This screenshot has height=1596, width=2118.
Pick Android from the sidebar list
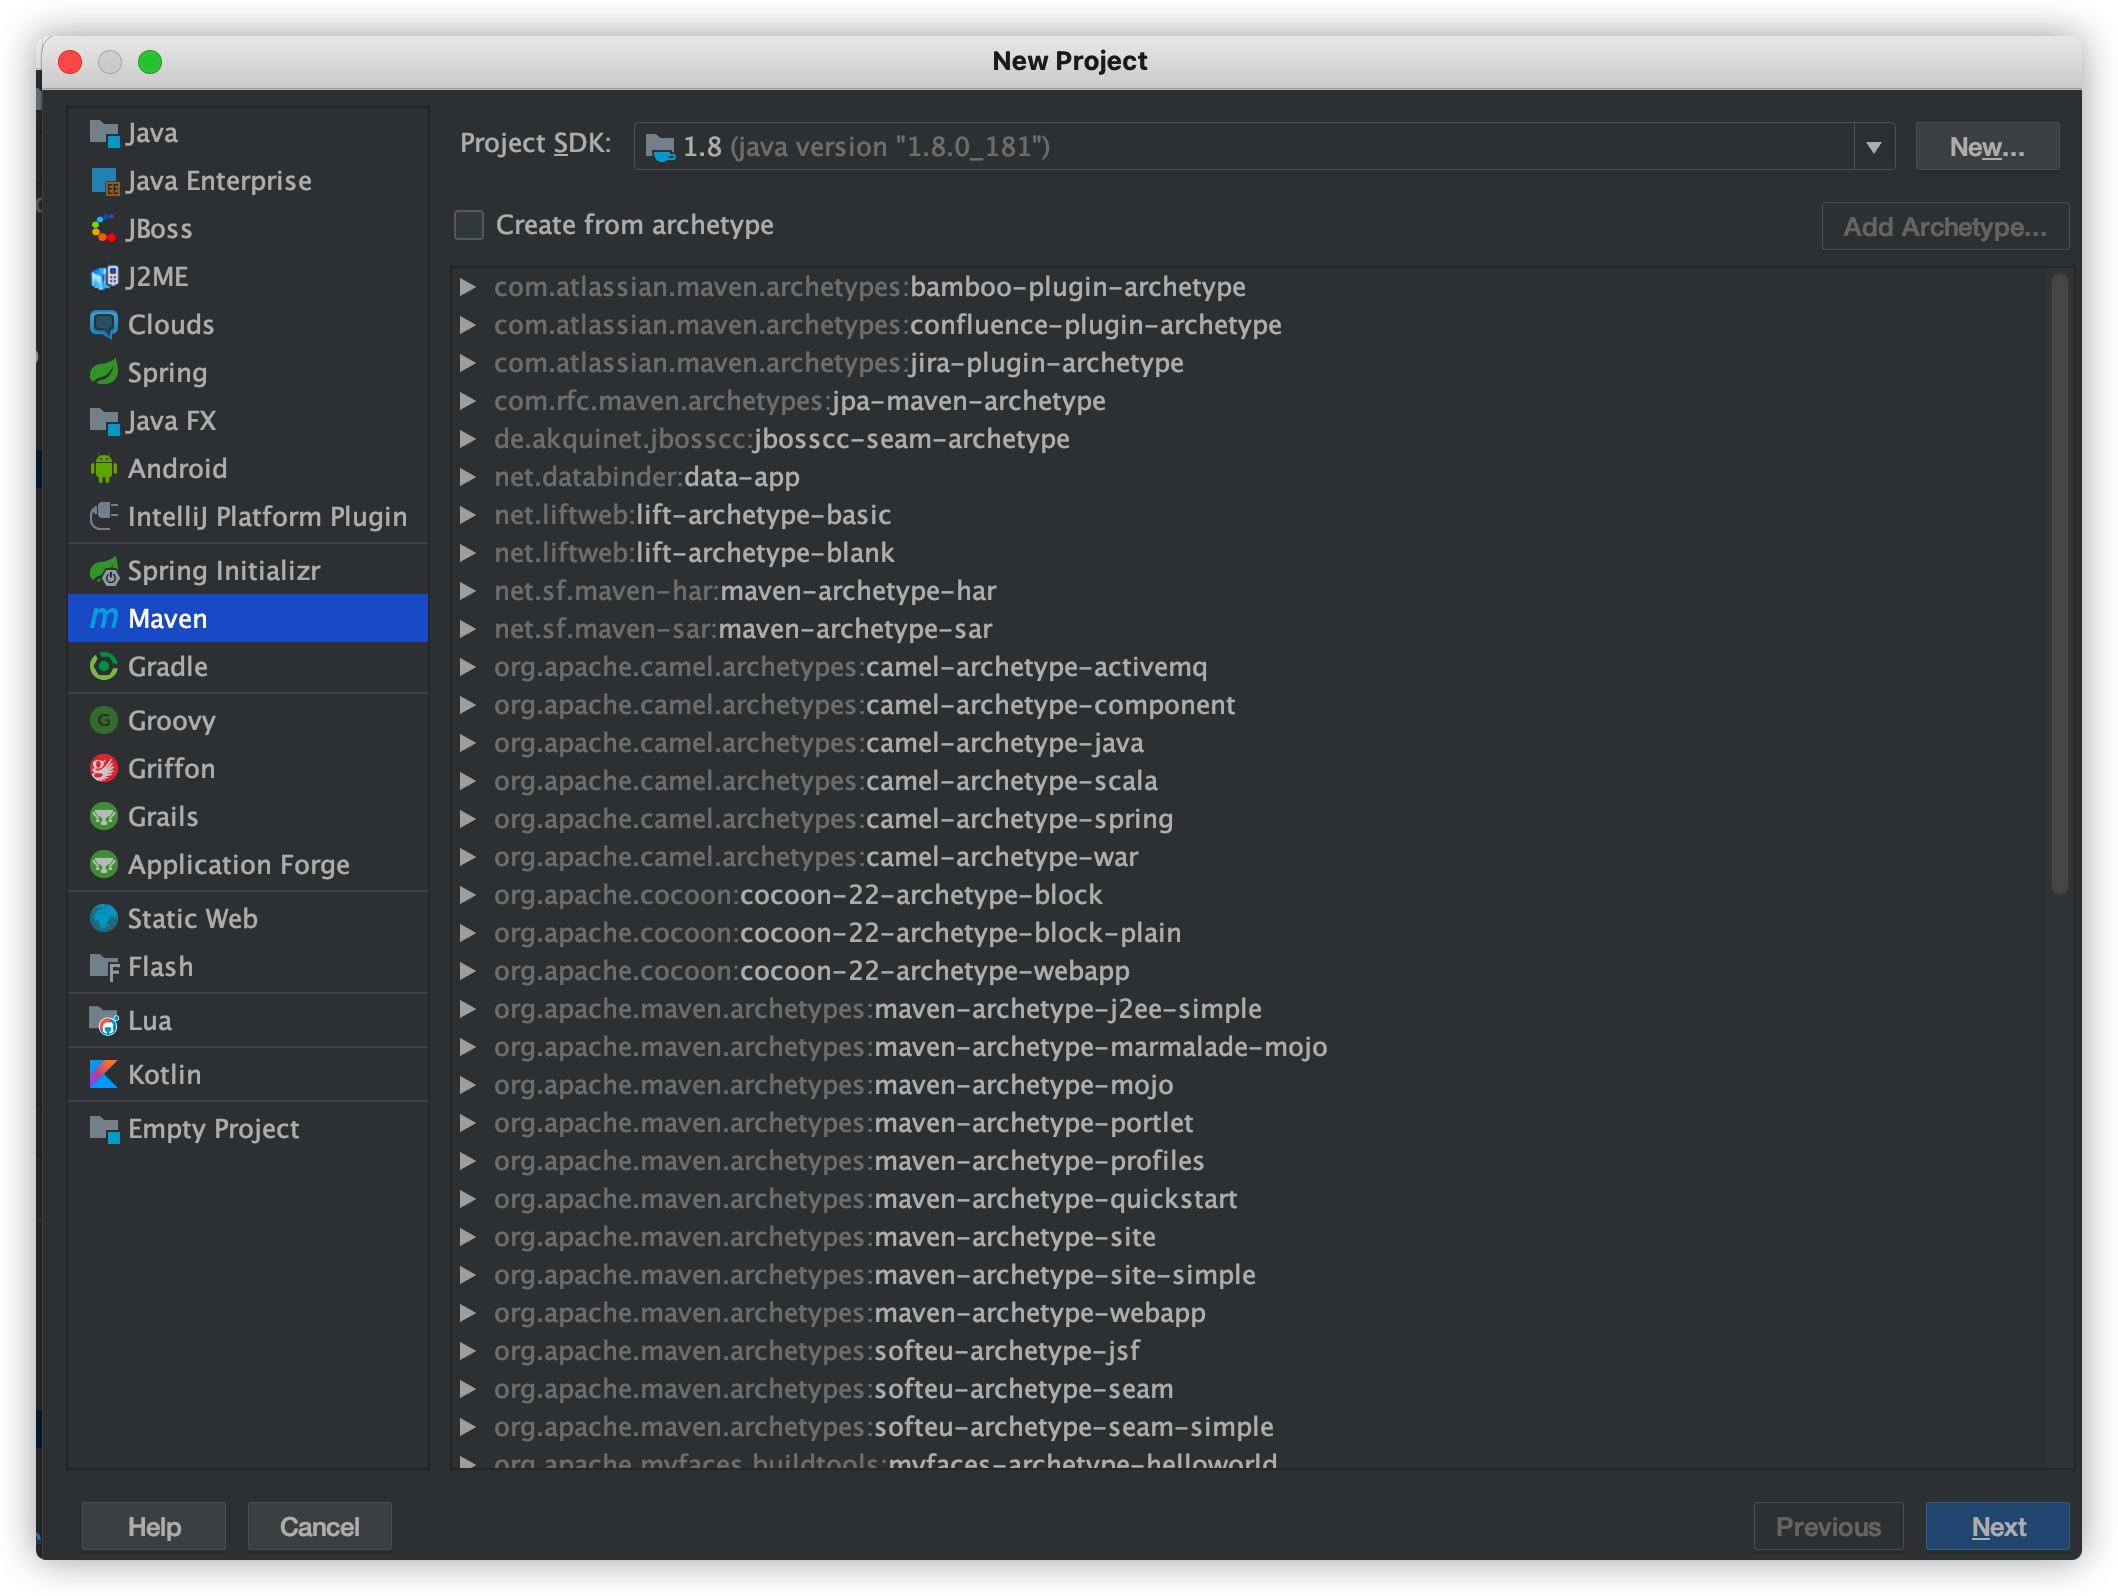tap(248, 469)
